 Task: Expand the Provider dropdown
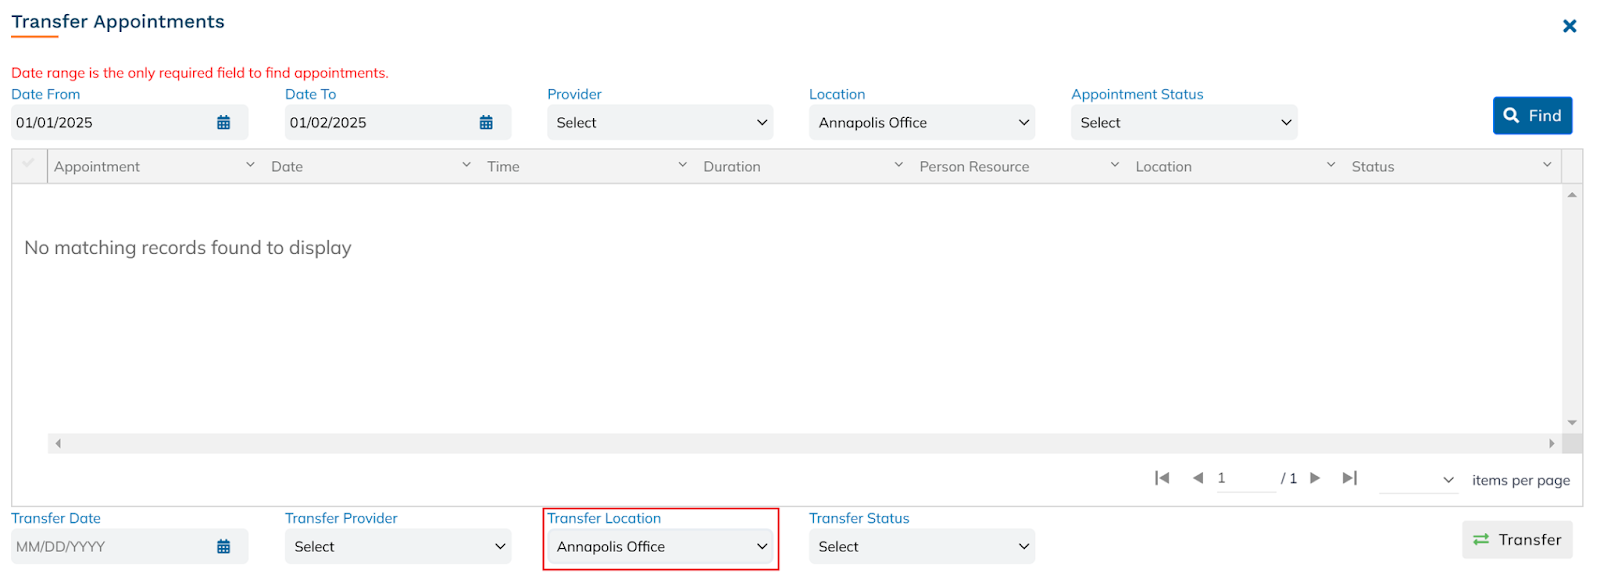pyautogui.click(x=660, y=122)
